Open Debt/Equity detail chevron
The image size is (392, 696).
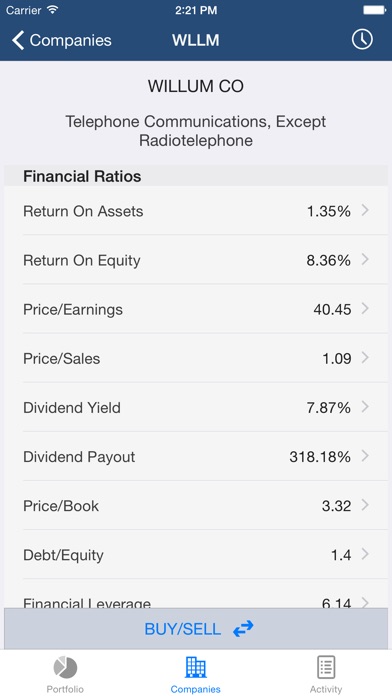[x=365, y=554]
